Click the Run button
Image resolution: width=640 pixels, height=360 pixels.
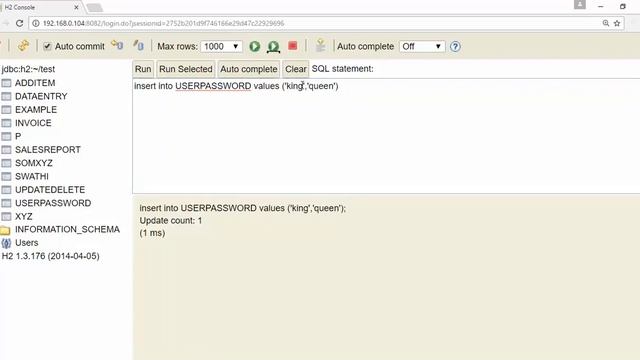[143, 69]
